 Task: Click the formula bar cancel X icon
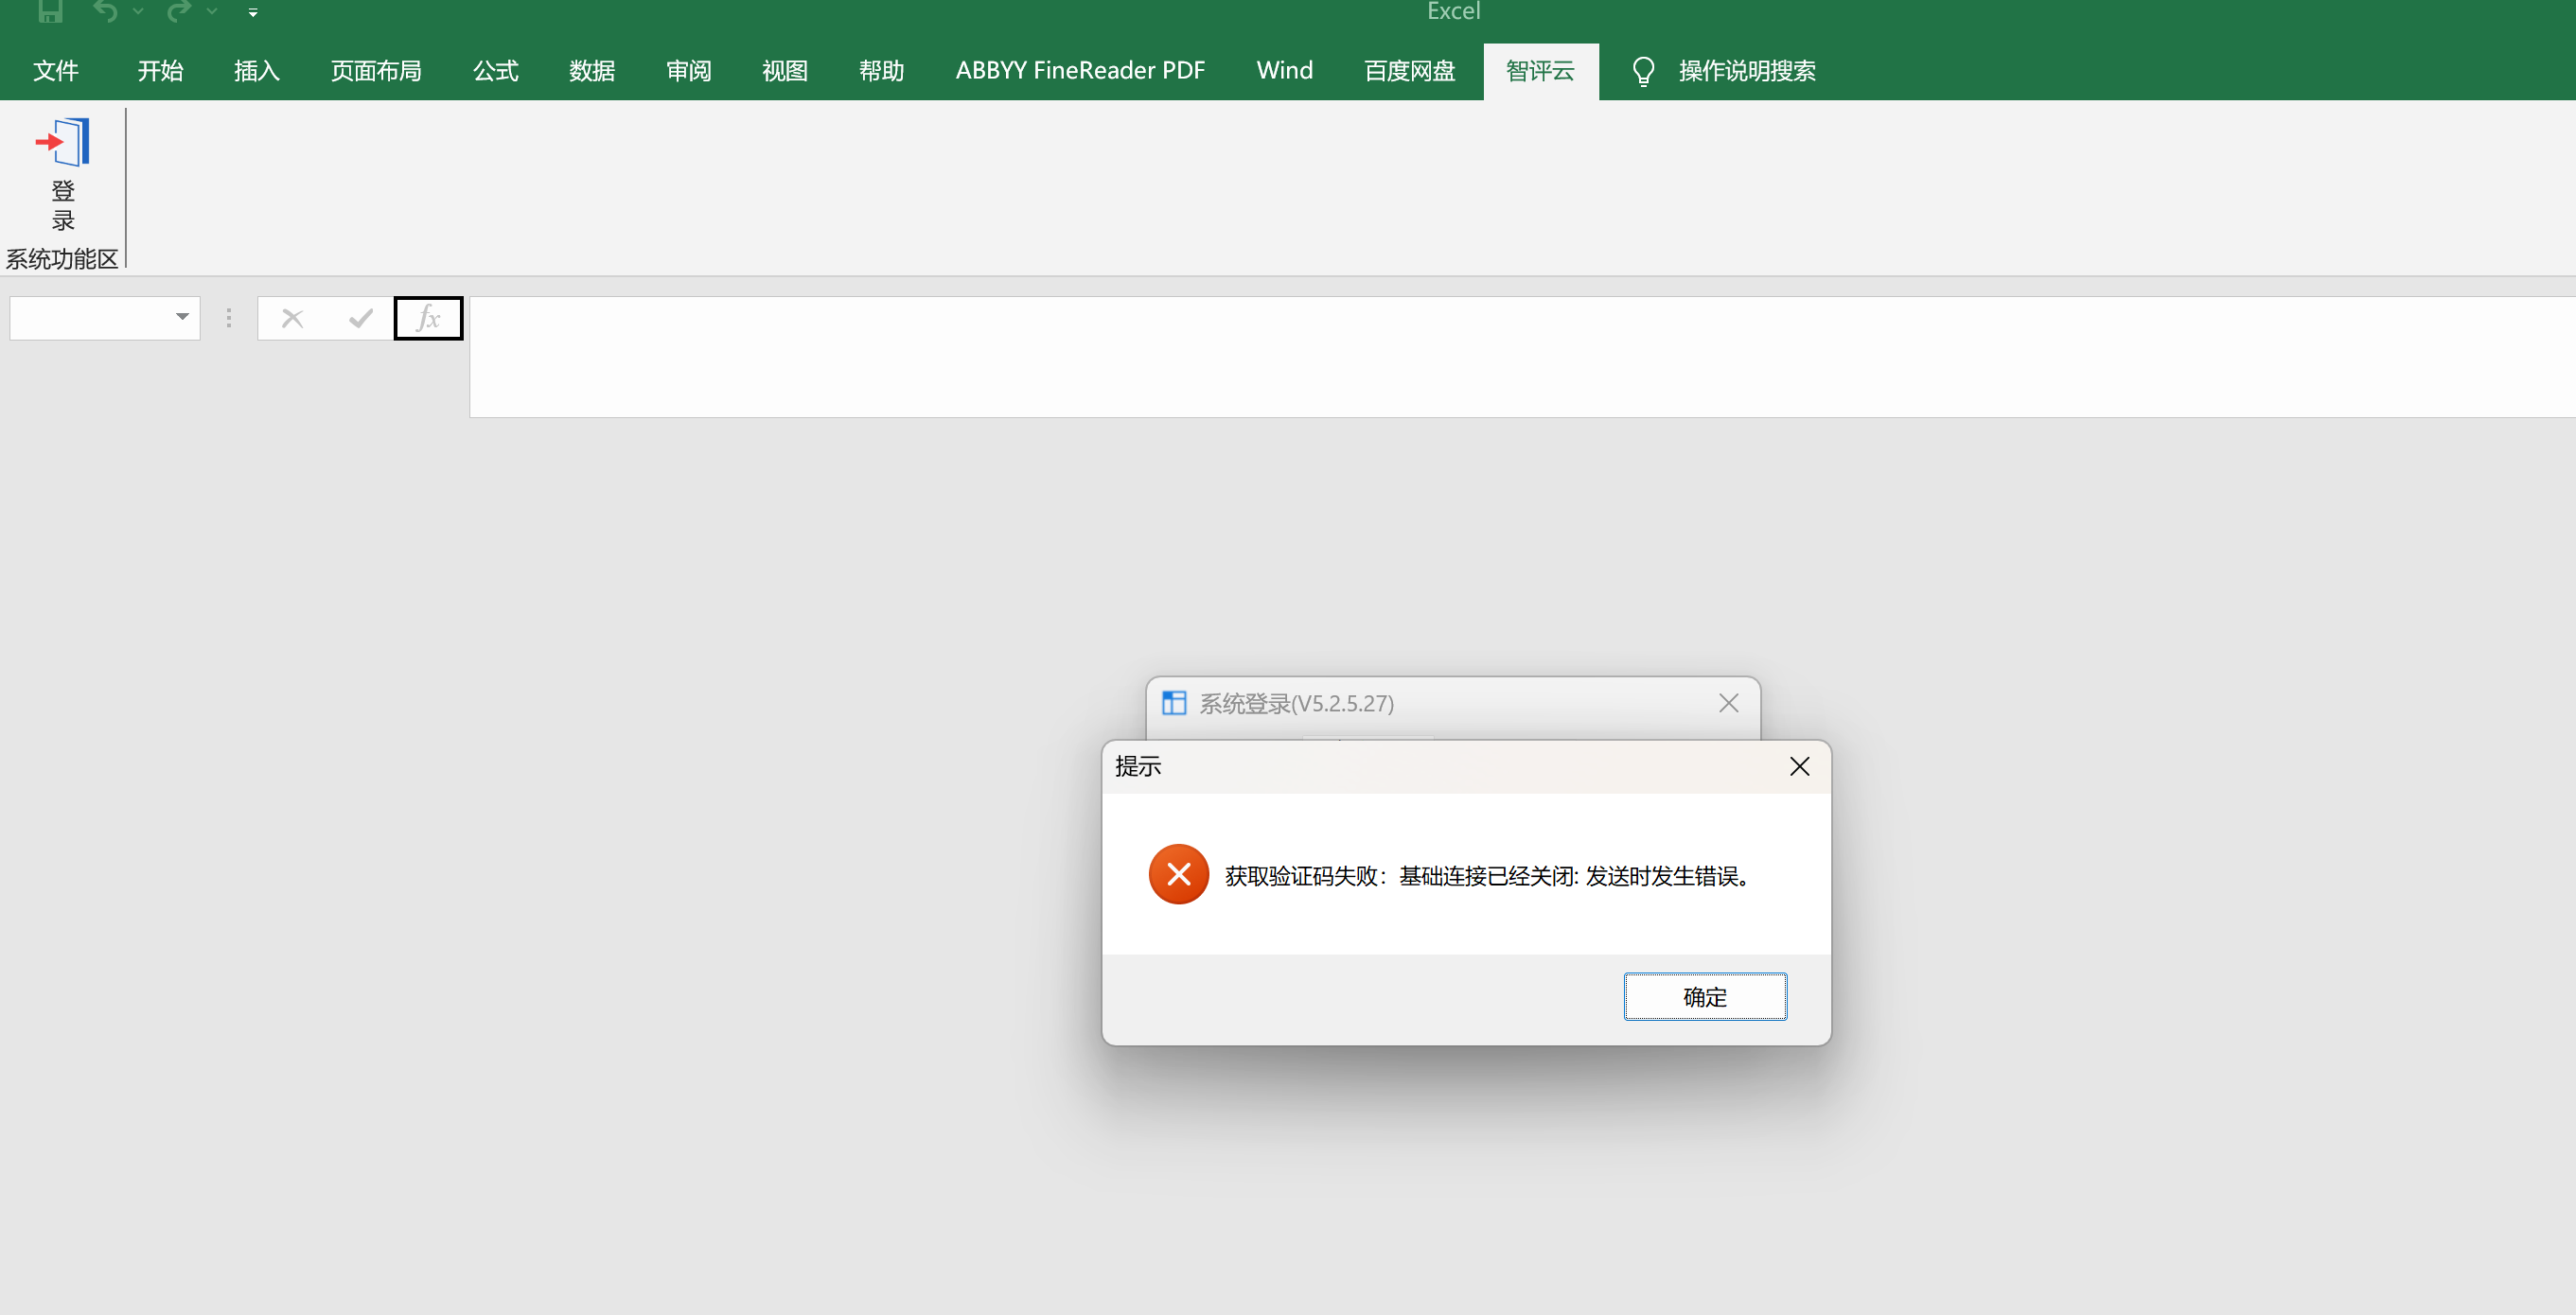tap(292, 318)
